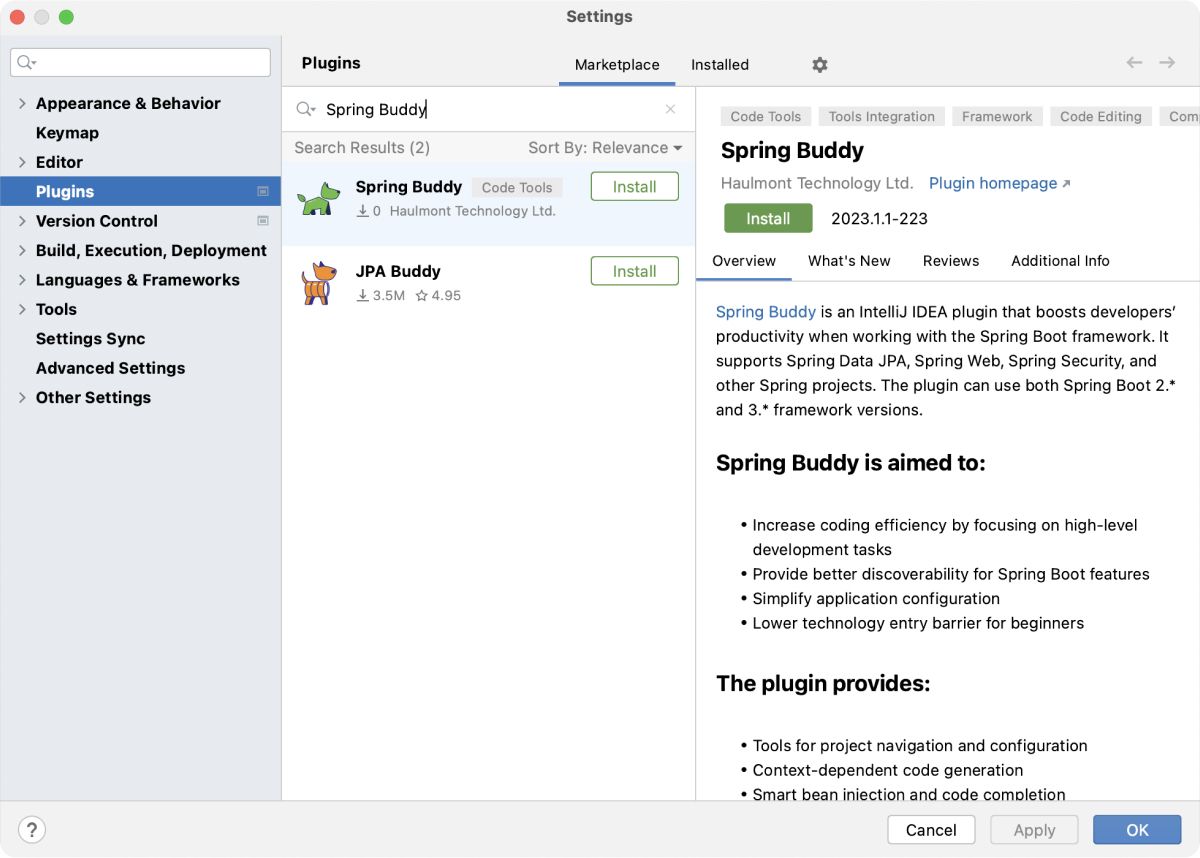This screenshot has height=858, width=1200.
Task: Expand the Editor settings tree
Action: tap(22, 162)
